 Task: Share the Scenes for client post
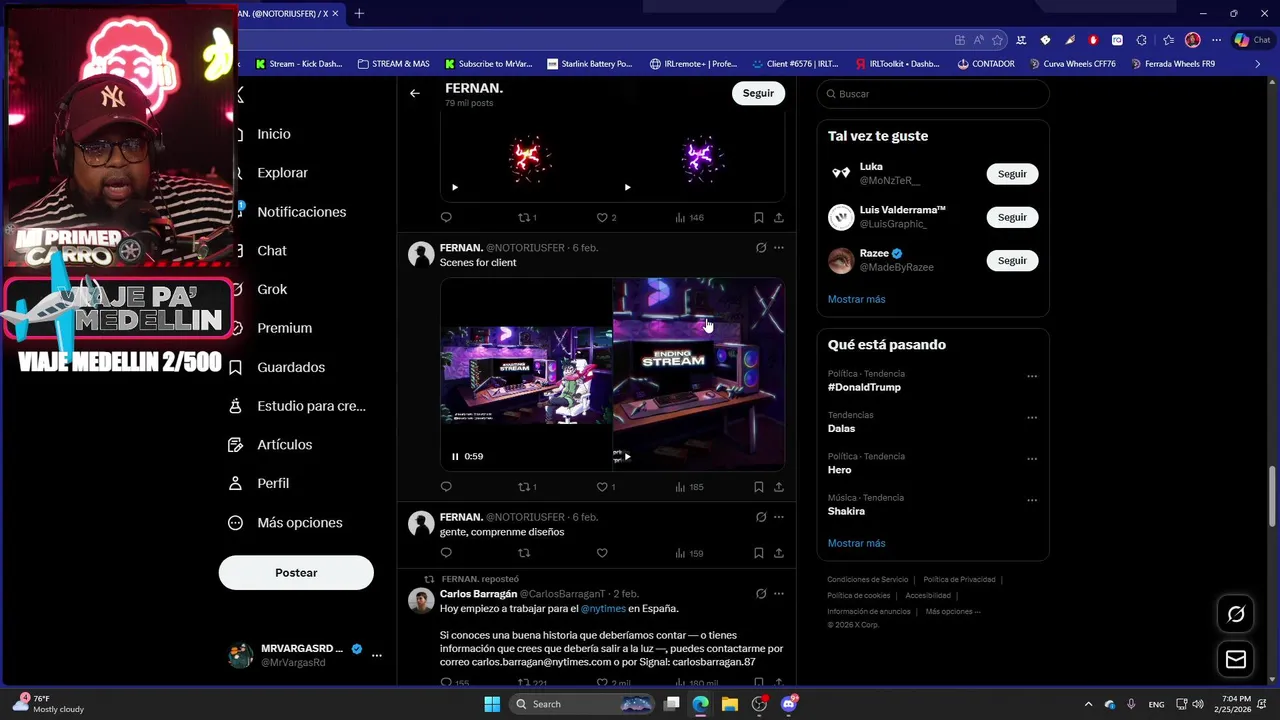(x=779, y=487)
